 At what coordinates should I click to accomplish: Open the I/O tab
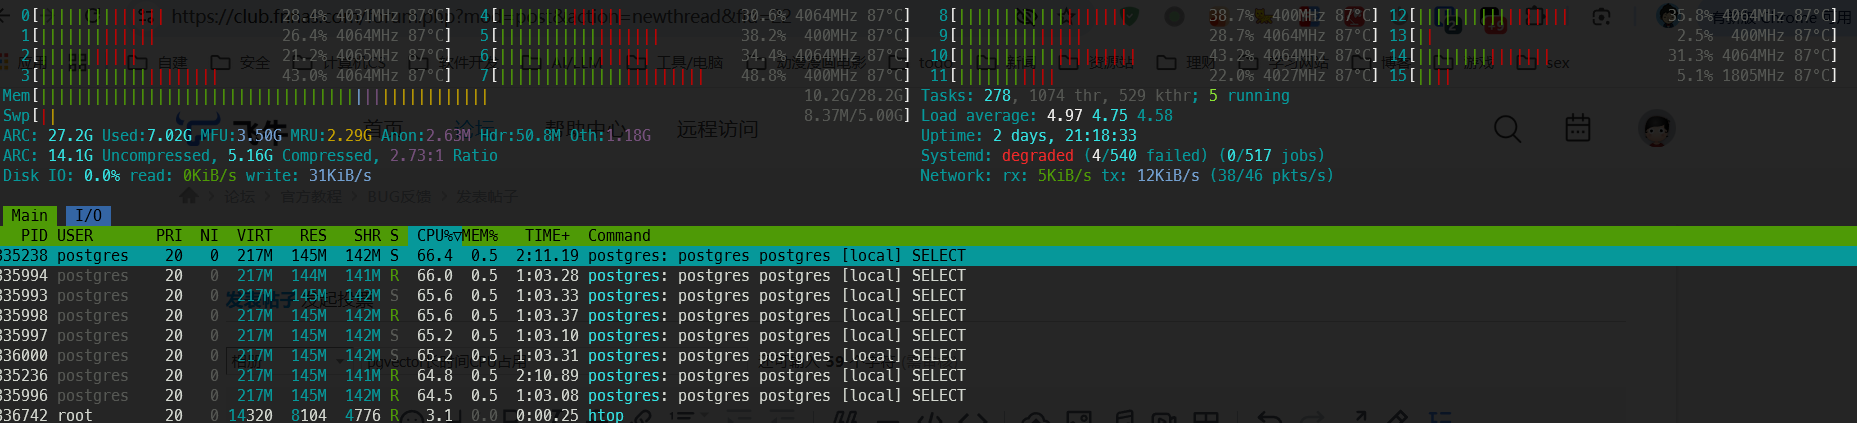(88, 215)
